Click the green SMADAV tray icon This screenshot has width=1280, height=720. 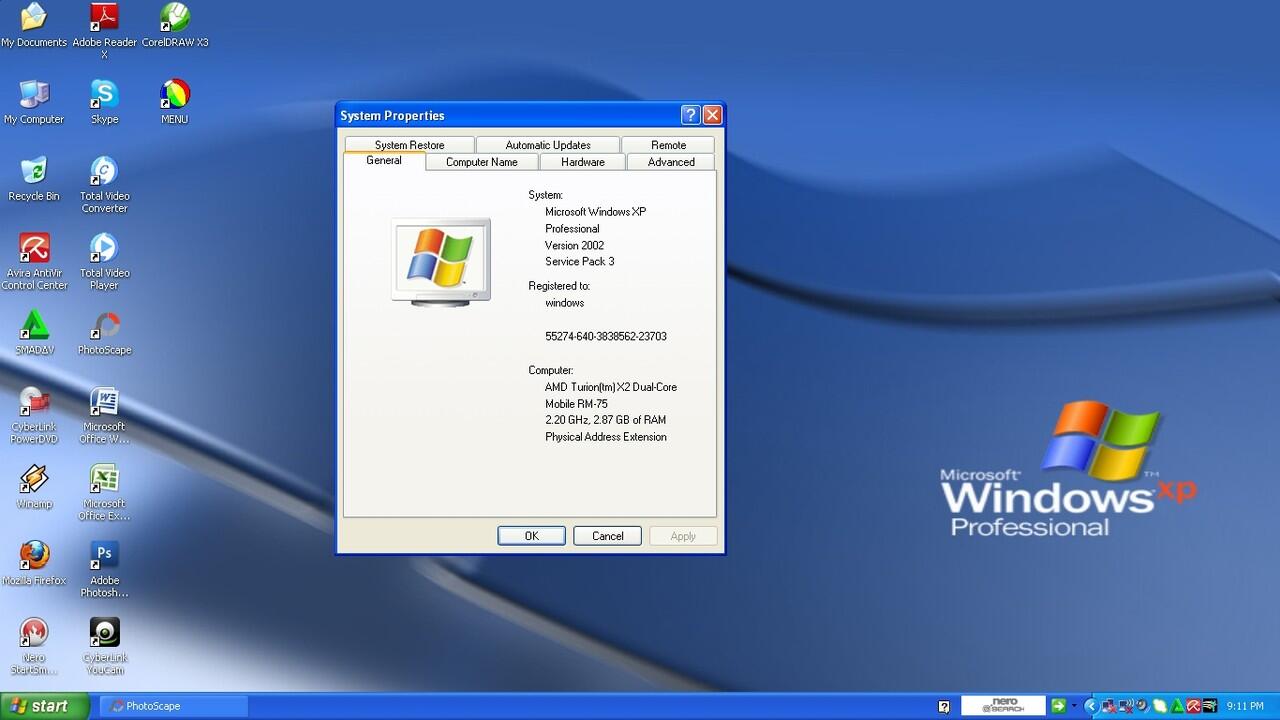1177,706
